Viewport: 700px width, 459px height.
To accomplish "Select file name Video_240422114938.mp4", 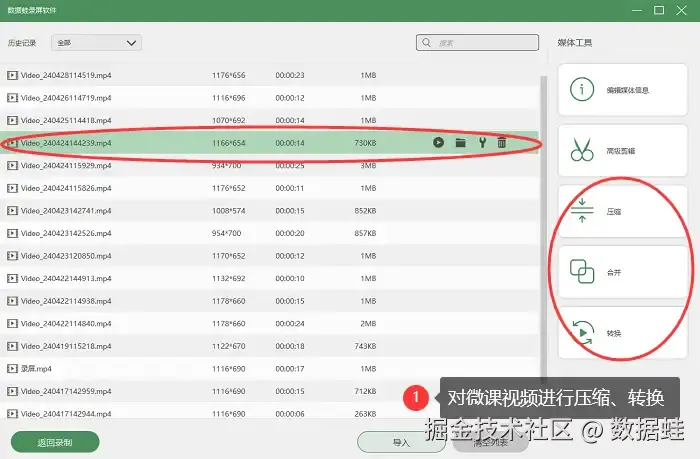I will pos(66,301).
